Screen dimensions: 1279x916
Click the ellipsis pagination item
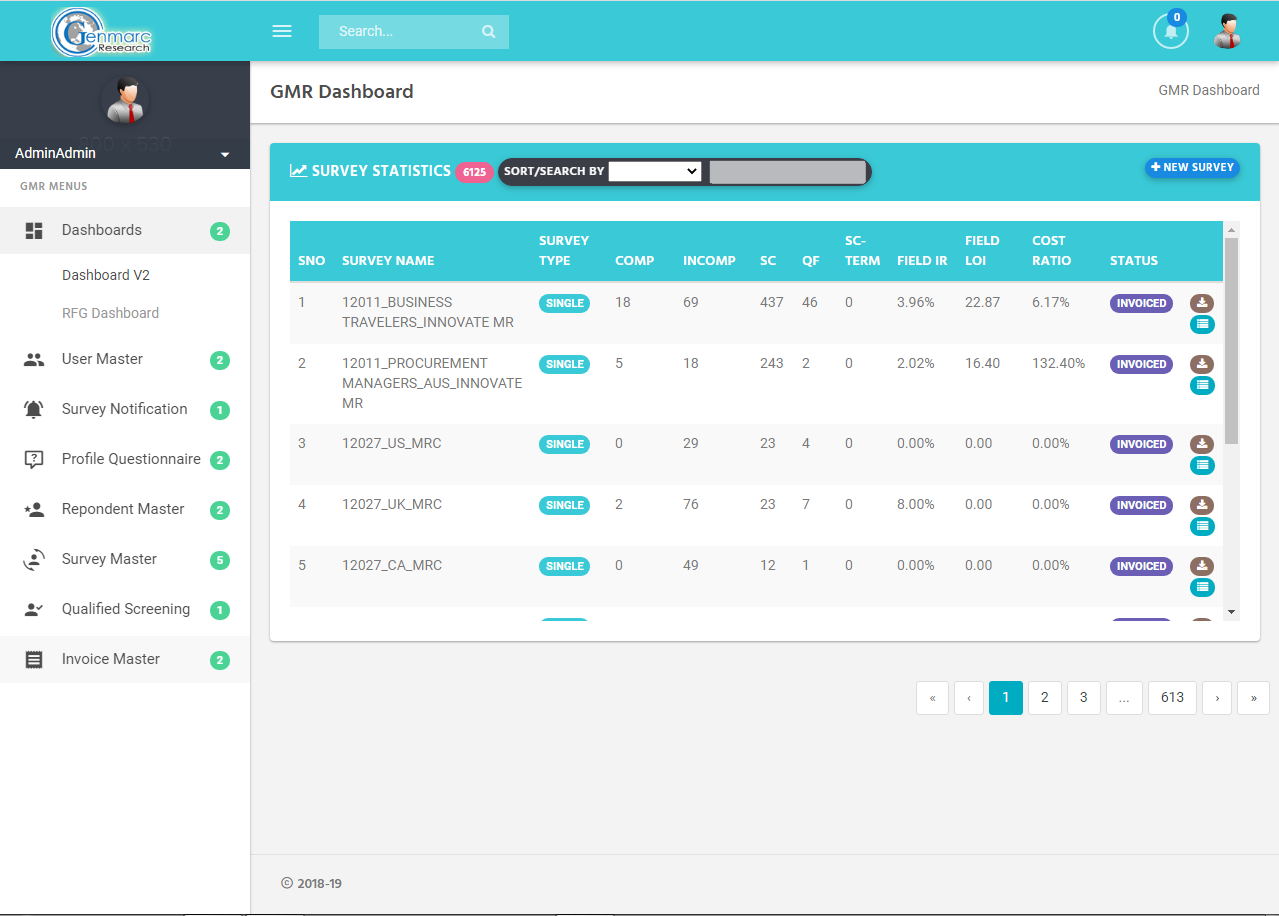tap(1124, 698)
